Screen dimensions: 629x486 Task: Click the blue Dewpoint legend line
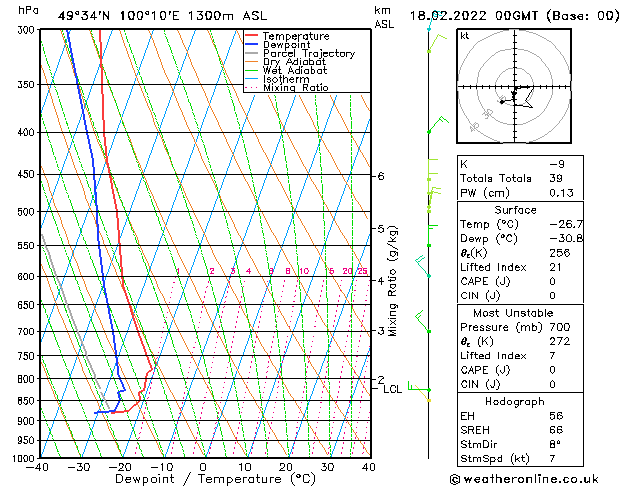251,44
